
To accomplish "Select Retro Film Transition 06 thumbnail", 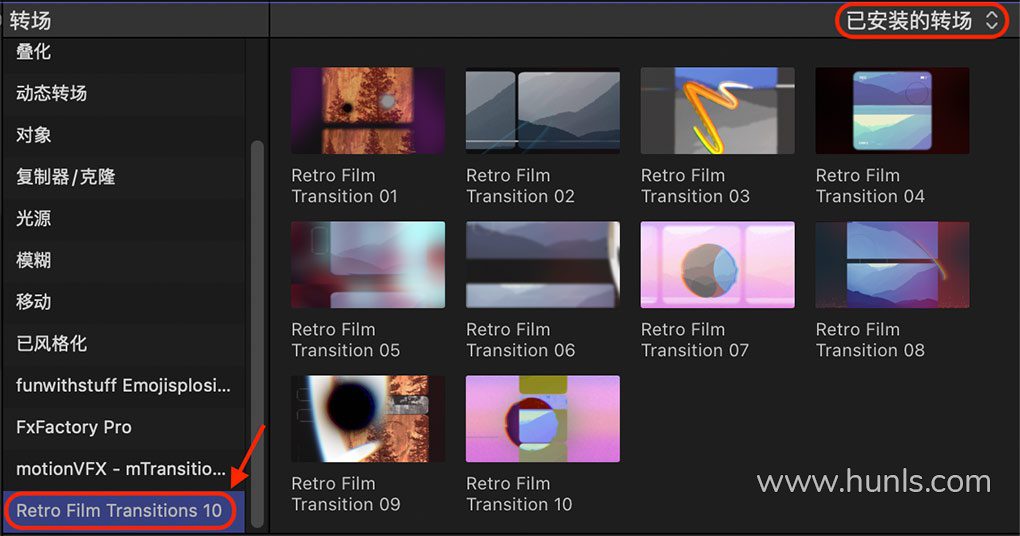I will click(542, 264).
